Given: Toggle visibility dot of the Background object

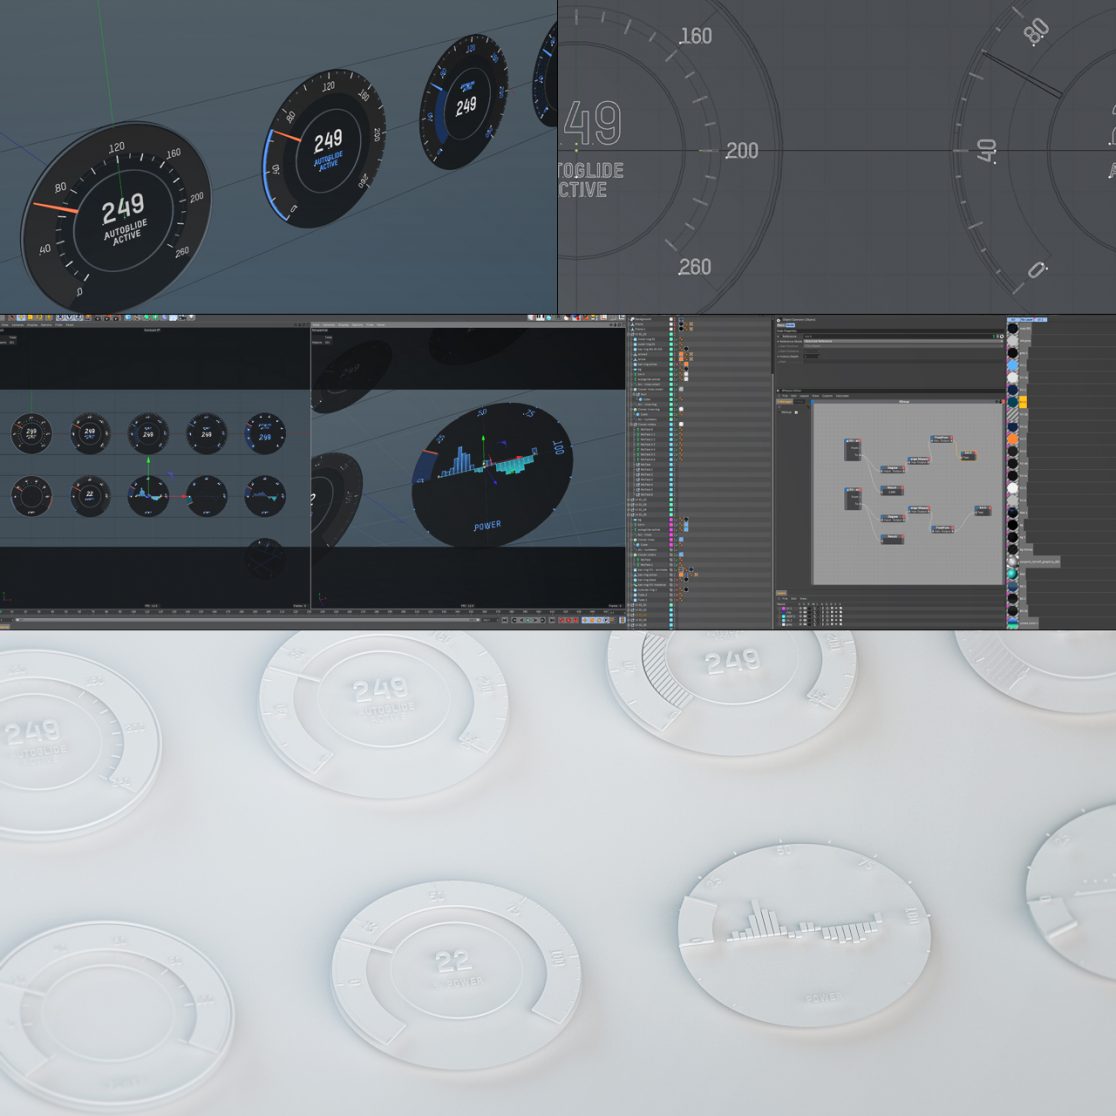Looking at the screenshot, I should (x=671, y=320).
